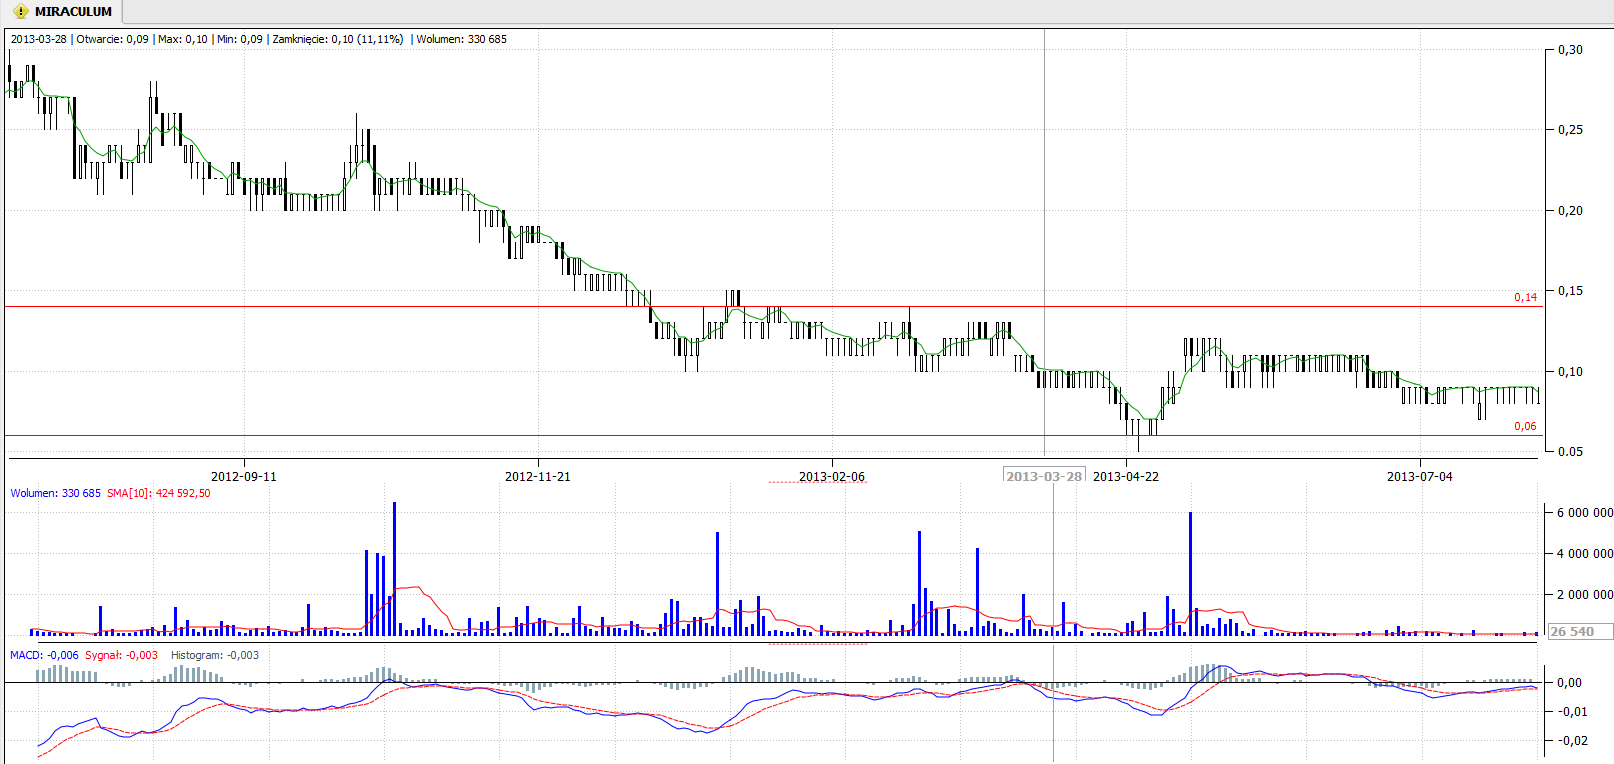Viewport: 1614px width, 764px height.
Task: Click the 0,15 price axis label
Action: 1571,291
